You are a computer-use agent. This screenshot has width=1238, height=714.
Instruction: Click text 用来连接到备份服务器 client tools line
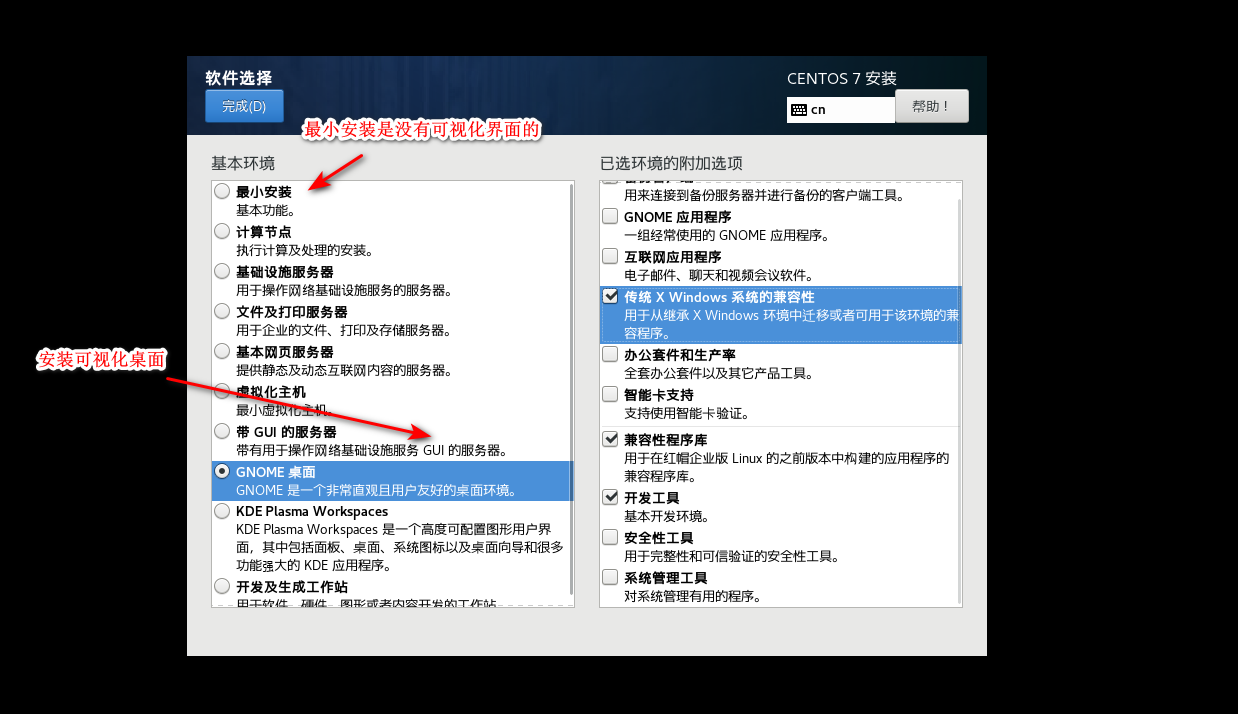[x=765, y=196]
